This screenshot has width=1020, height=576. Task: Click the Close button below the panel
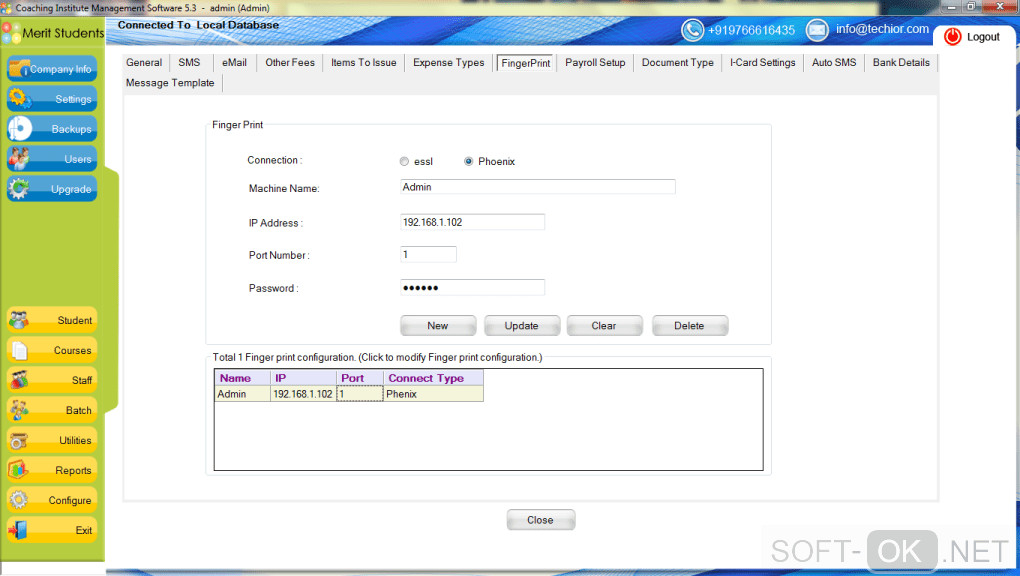point(541,520)
